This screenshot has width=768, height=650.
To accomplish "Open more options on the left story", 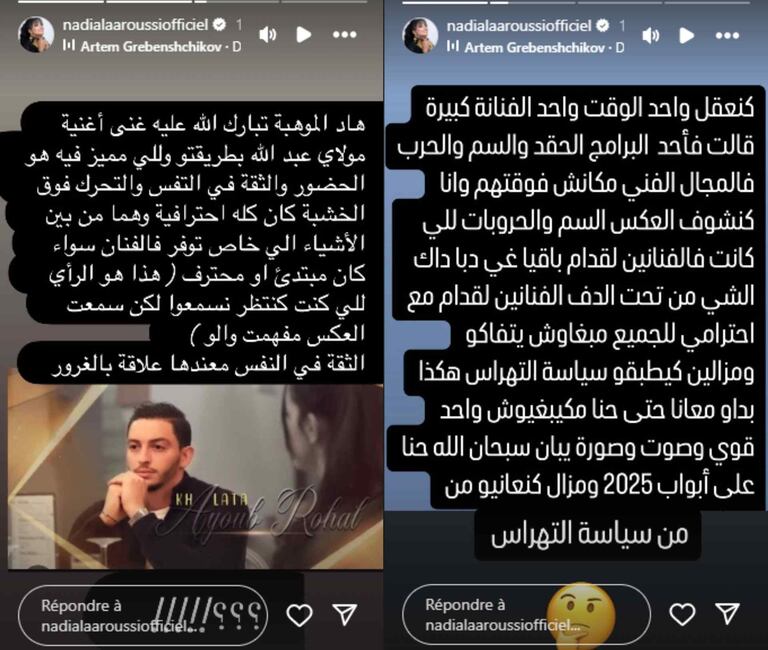I will (x=344, y=34).
